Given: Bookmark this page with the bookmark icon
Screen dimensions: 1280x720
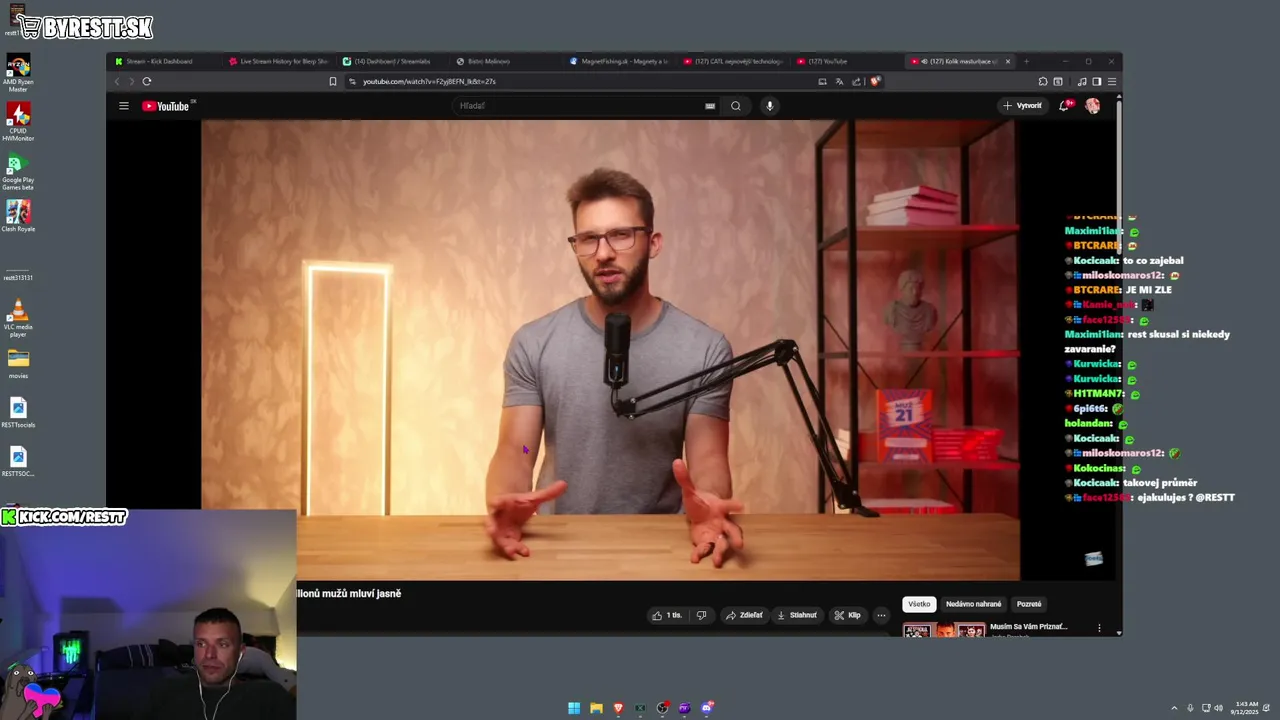Looking at the screenshot, I should pos(333,82).
